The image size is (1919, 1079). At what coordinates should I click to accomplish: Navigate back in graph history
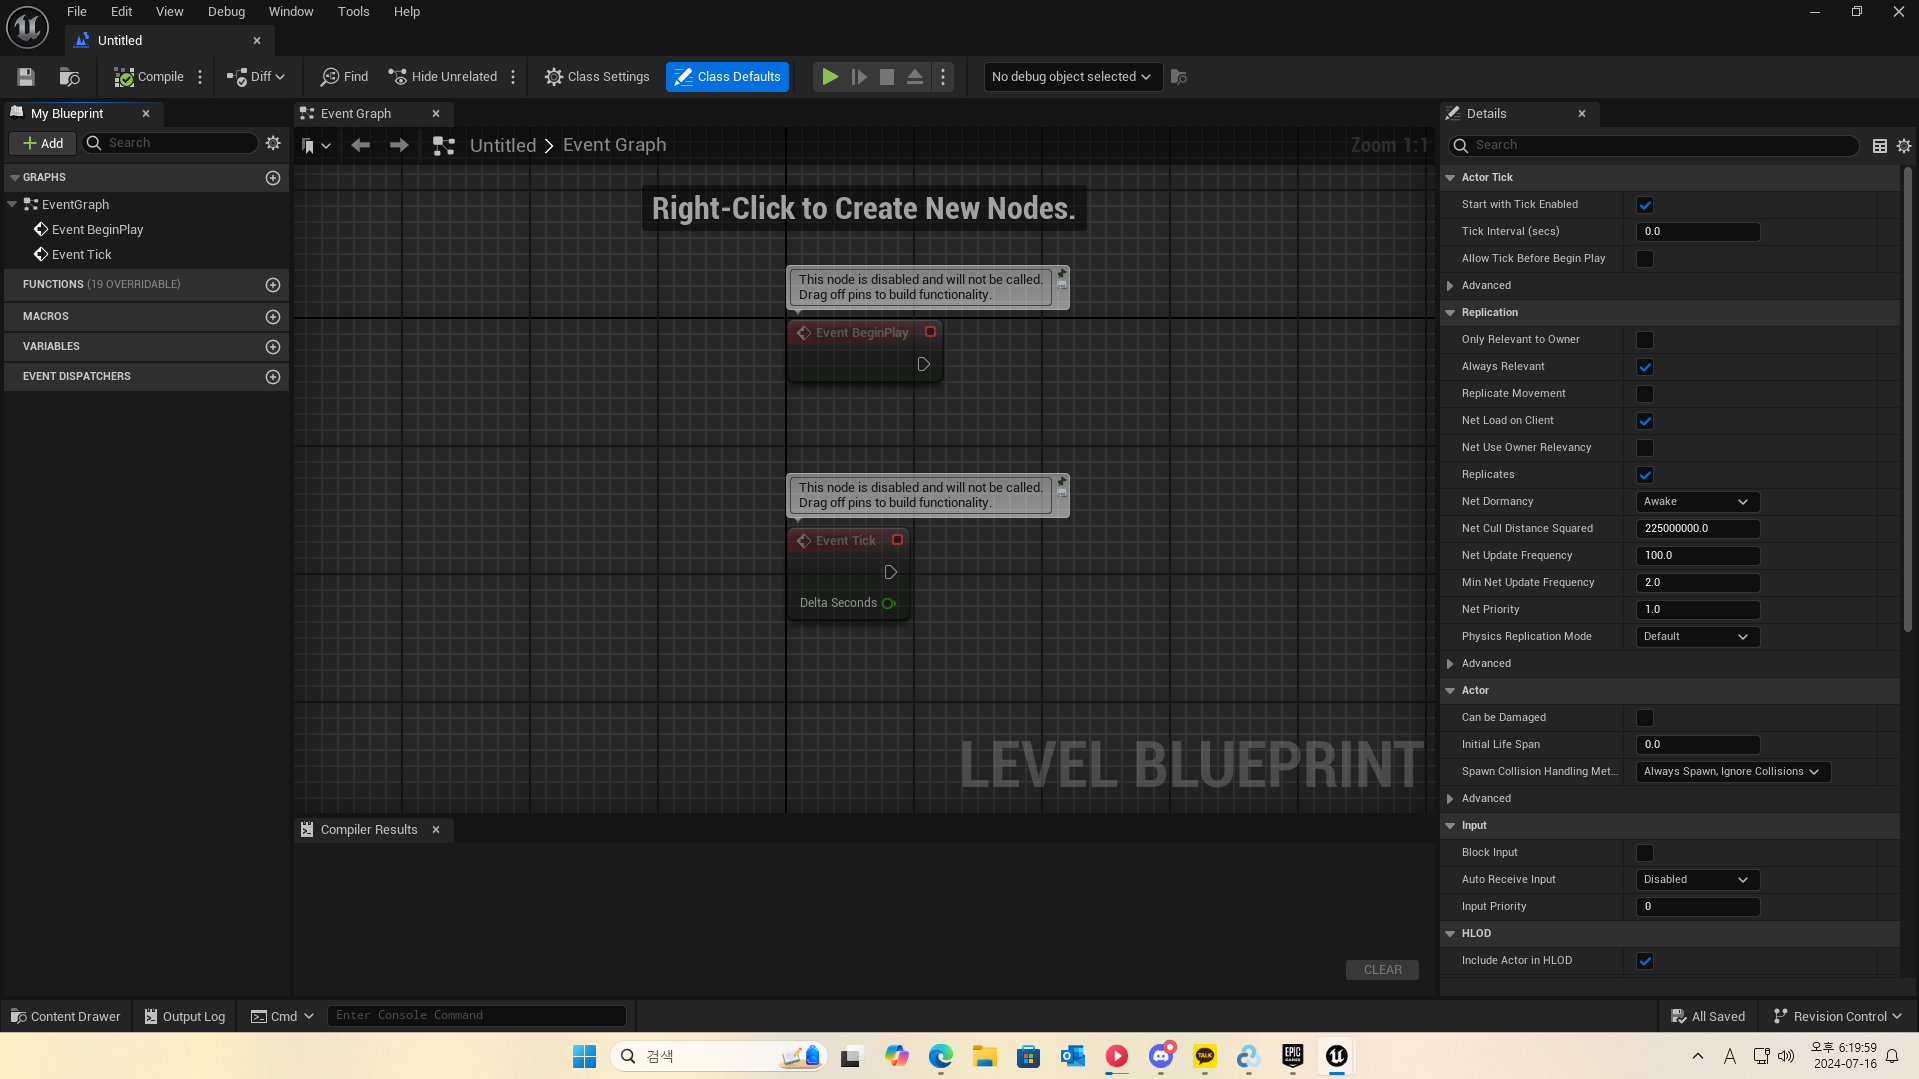pos(360,146)
